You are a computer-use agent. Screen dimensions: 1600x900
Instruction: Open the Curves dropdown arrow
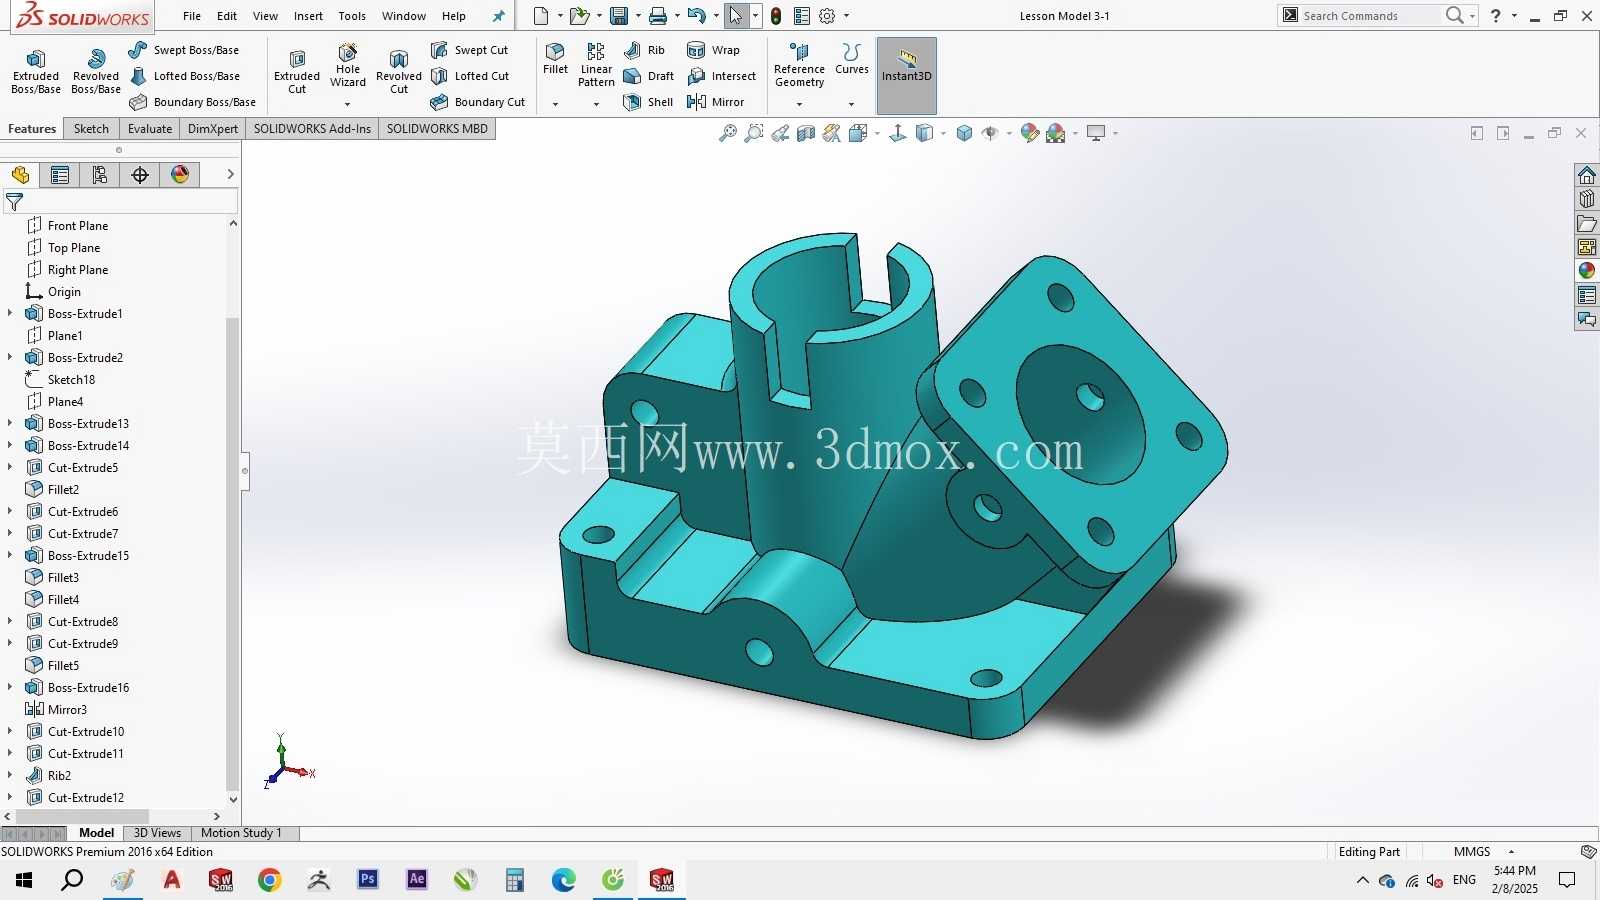(x=852, y=104)
